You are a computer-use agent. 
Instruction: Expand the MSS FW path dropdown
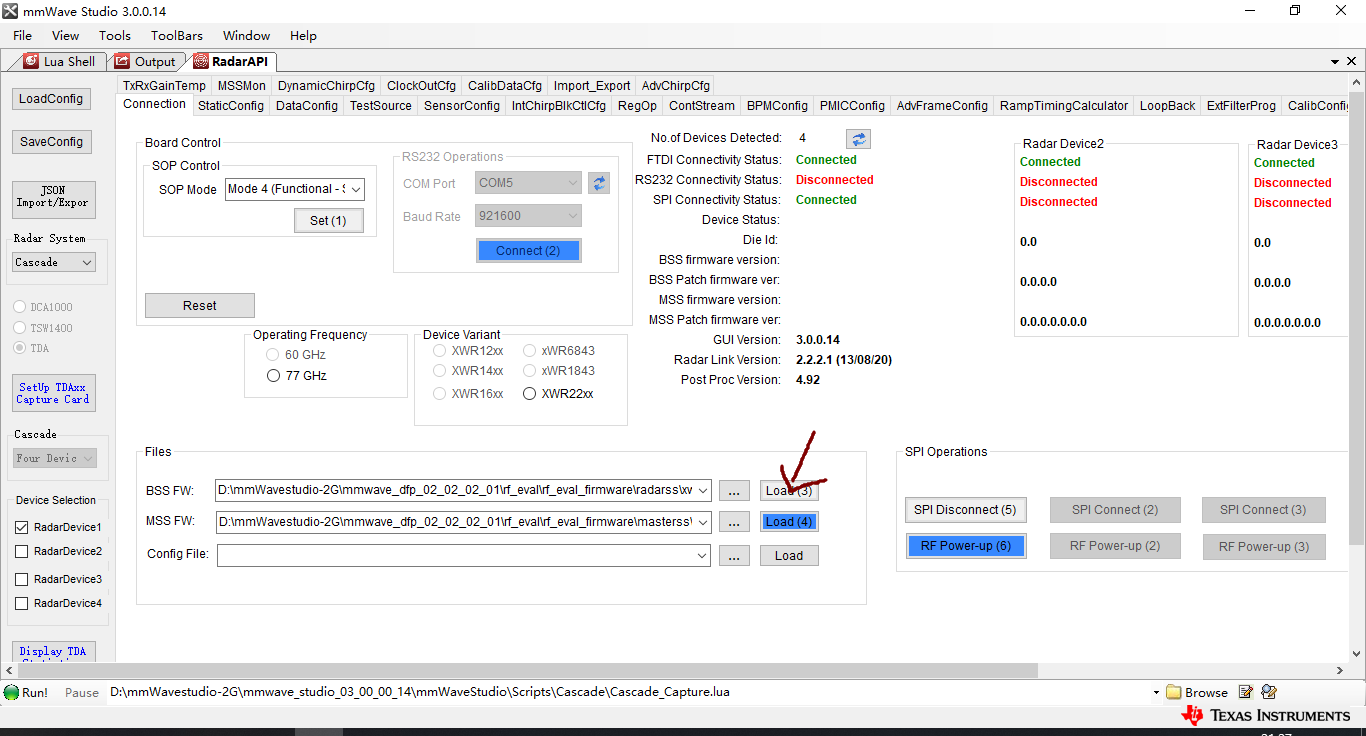pos(703,522)
